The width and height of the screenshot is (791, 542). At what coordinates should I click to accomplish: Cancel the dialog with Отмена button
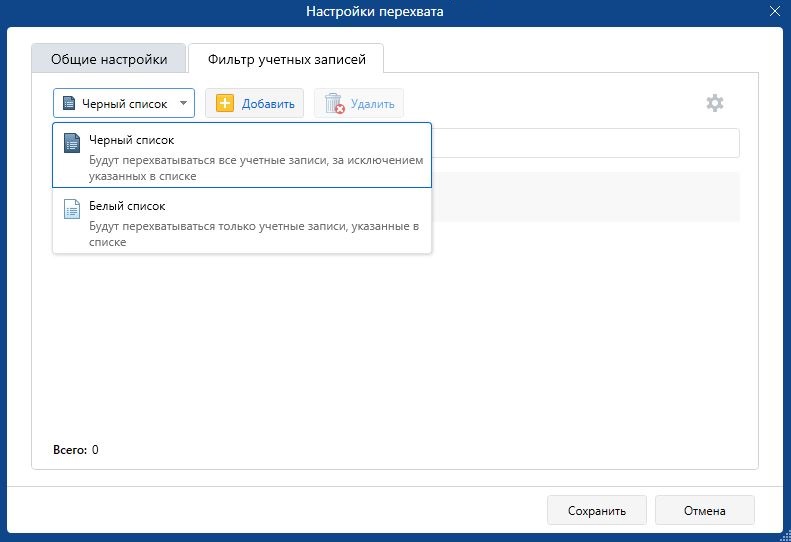[x=705, y=511]
